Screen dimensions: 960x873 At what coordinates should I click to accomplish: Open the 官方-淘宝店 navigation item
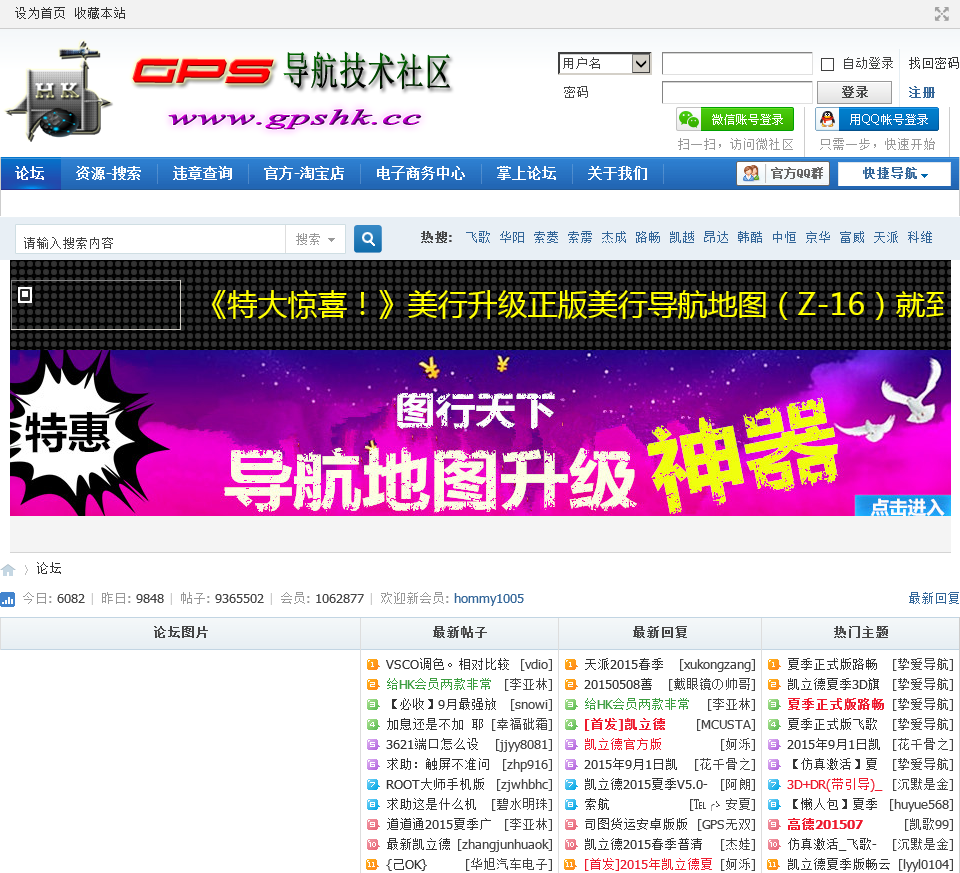pyautogui.click(x=304, y=174)
